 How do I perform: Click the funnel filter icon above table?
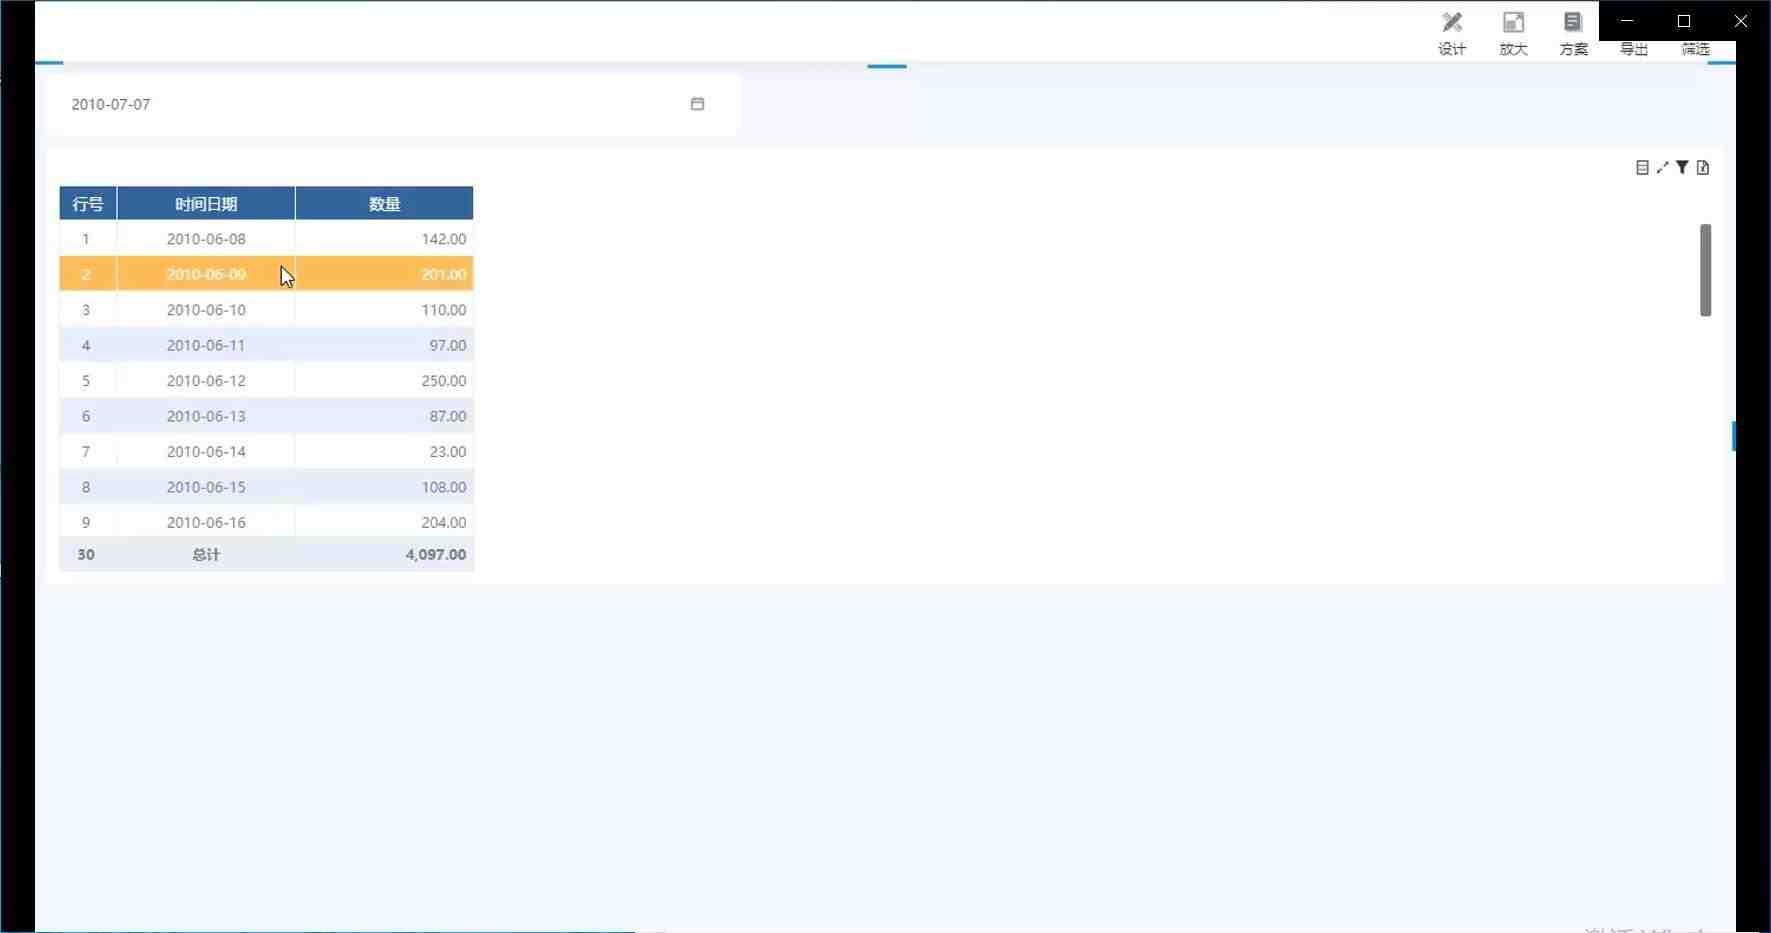click(1682, 168)
